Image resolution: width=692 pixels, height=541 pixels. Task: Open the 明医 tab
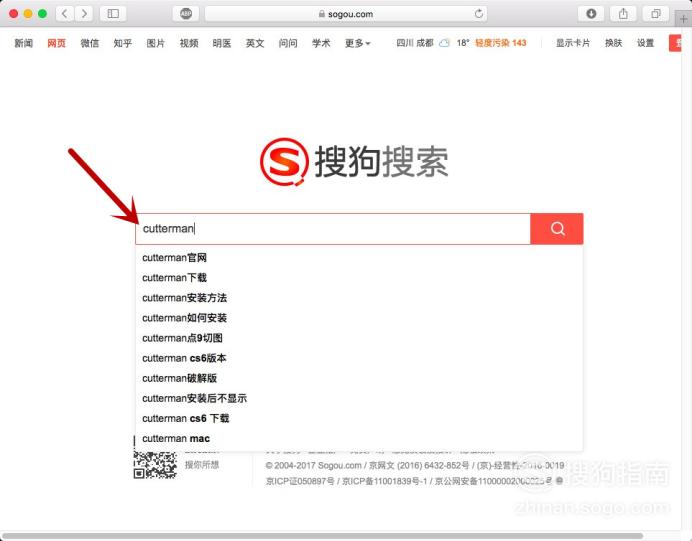222,43
